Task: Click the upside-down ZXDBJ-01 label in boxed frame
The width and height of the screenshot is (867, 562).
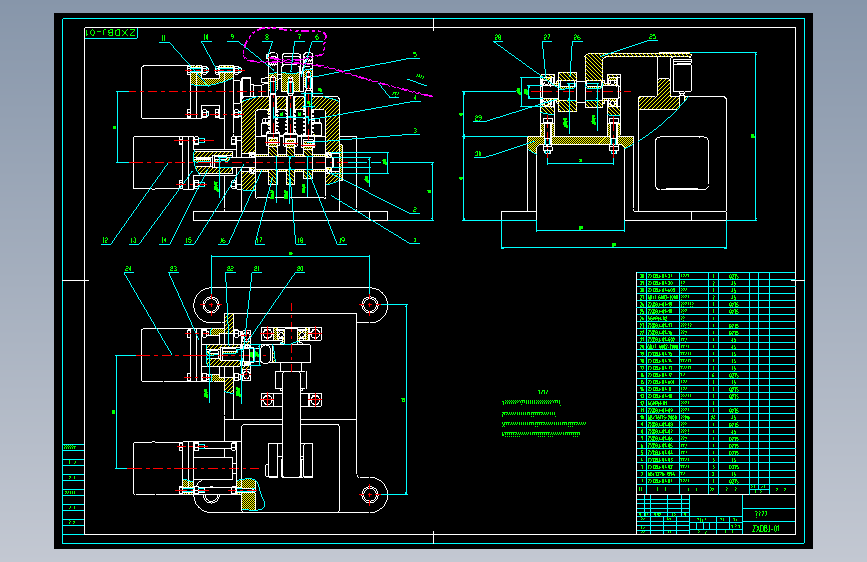Action: [x=111, y=33]
